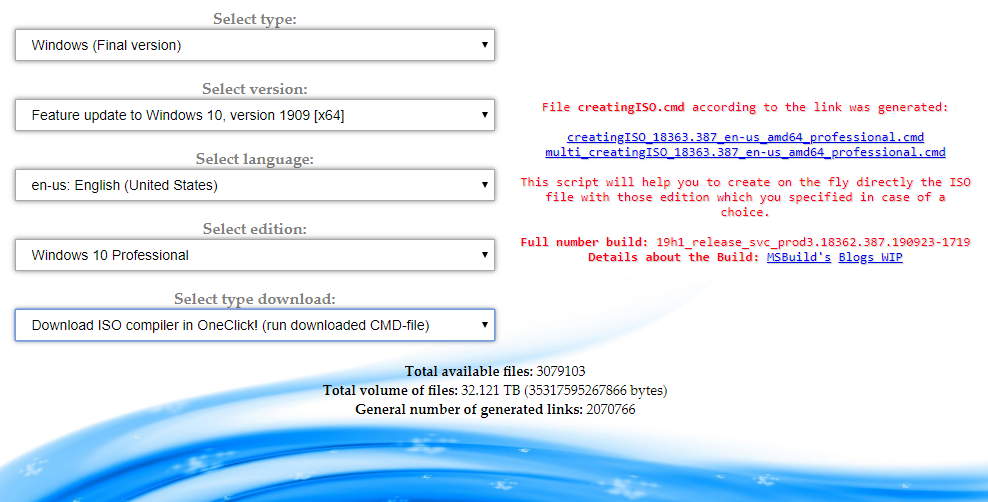988x502 pixels.
Task: Click 'File creatingISO.cmd according to the link' text
Action: tap(745, 107)
